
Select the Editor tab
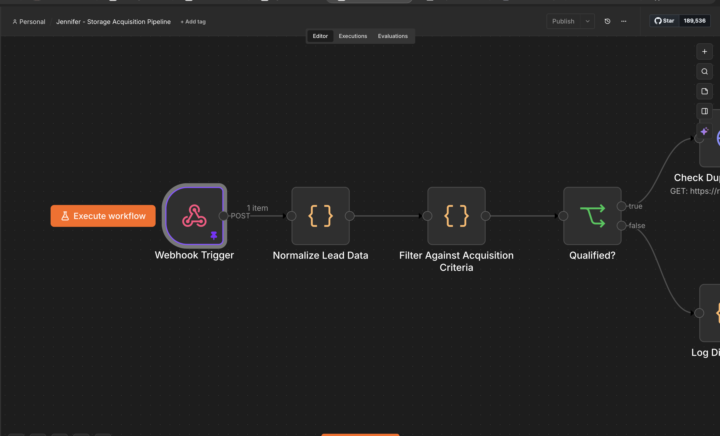(320, 36)
